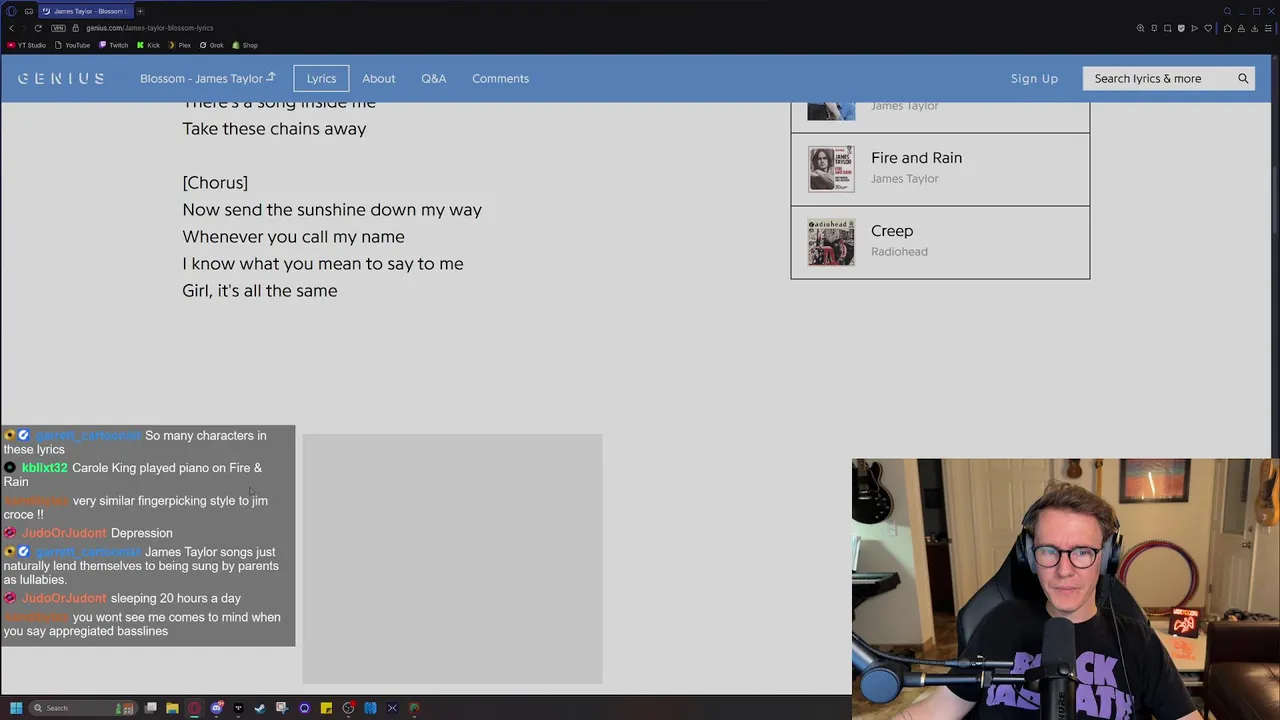Click the site lock icon in address bar

pyautogui.click(x=76, y=28)
